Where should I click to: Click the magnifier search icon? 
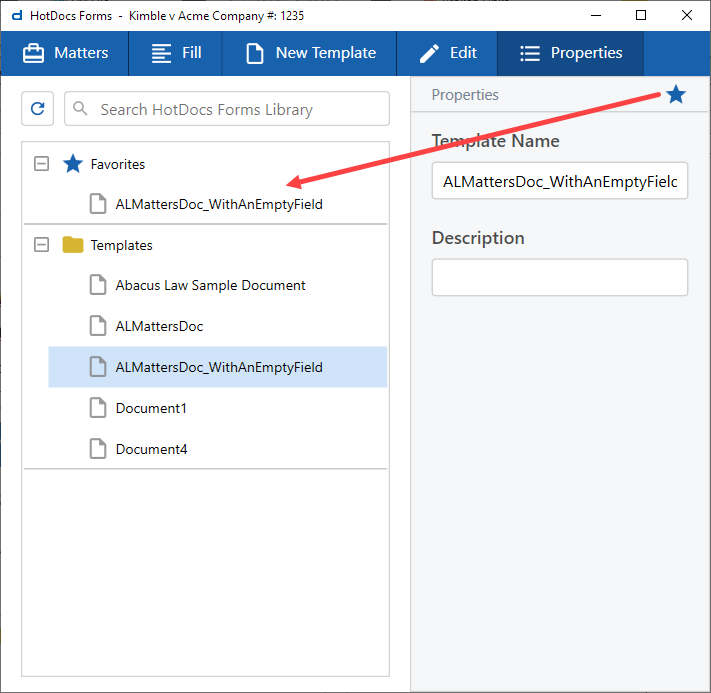[x=80, y=108]
